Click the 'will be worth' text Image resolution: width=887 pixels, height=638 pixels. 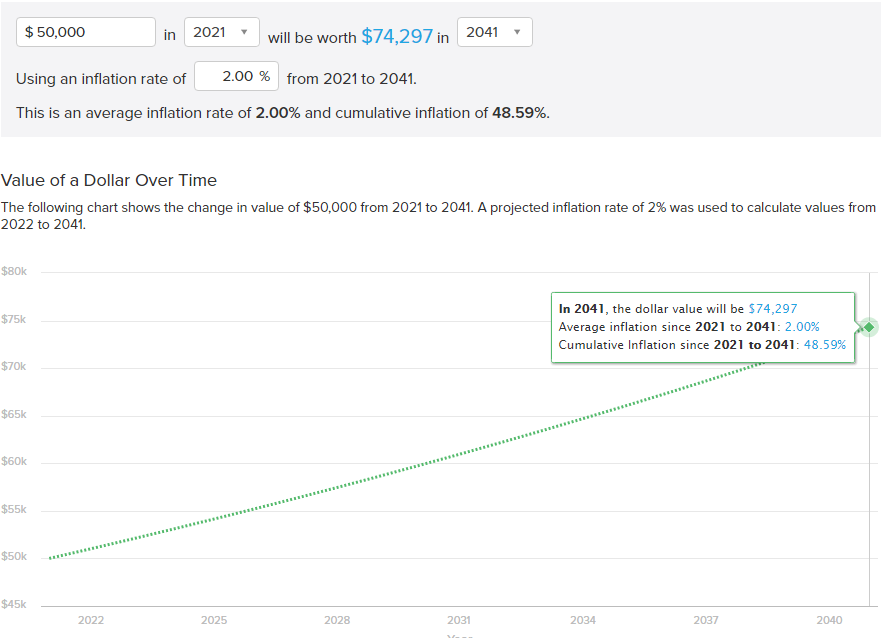point(312,38)
